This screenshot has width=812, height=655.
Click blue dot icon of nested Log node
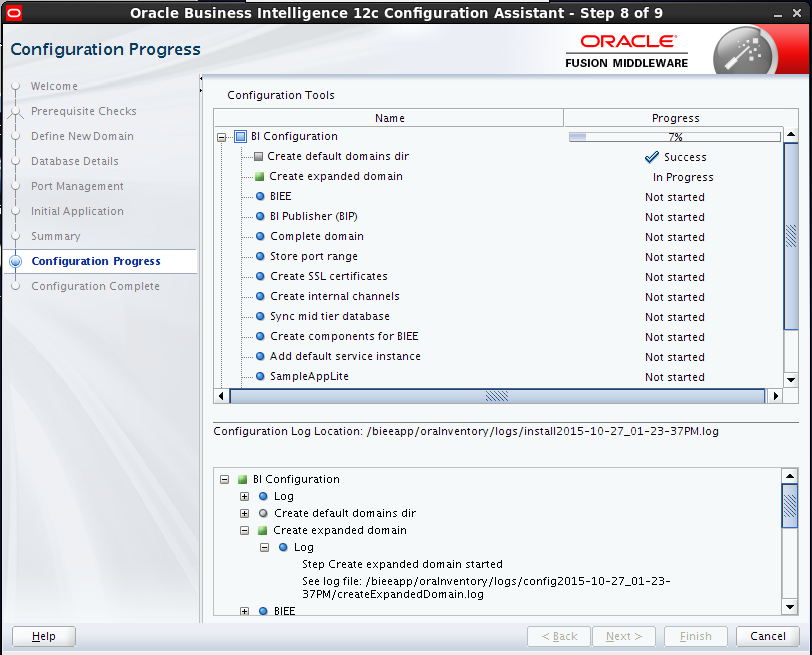pos(283,547)
